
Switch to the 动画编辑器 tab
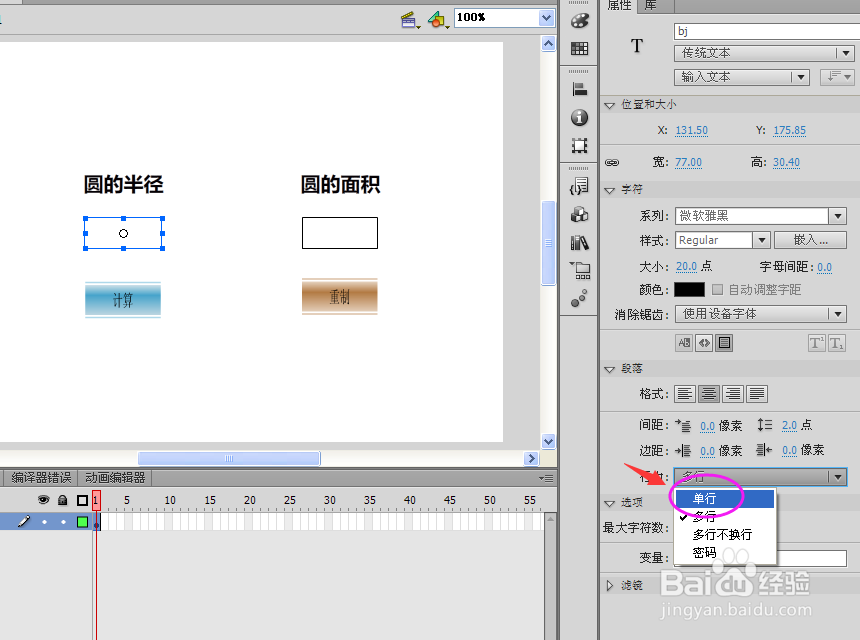click(x=114, y=477)
